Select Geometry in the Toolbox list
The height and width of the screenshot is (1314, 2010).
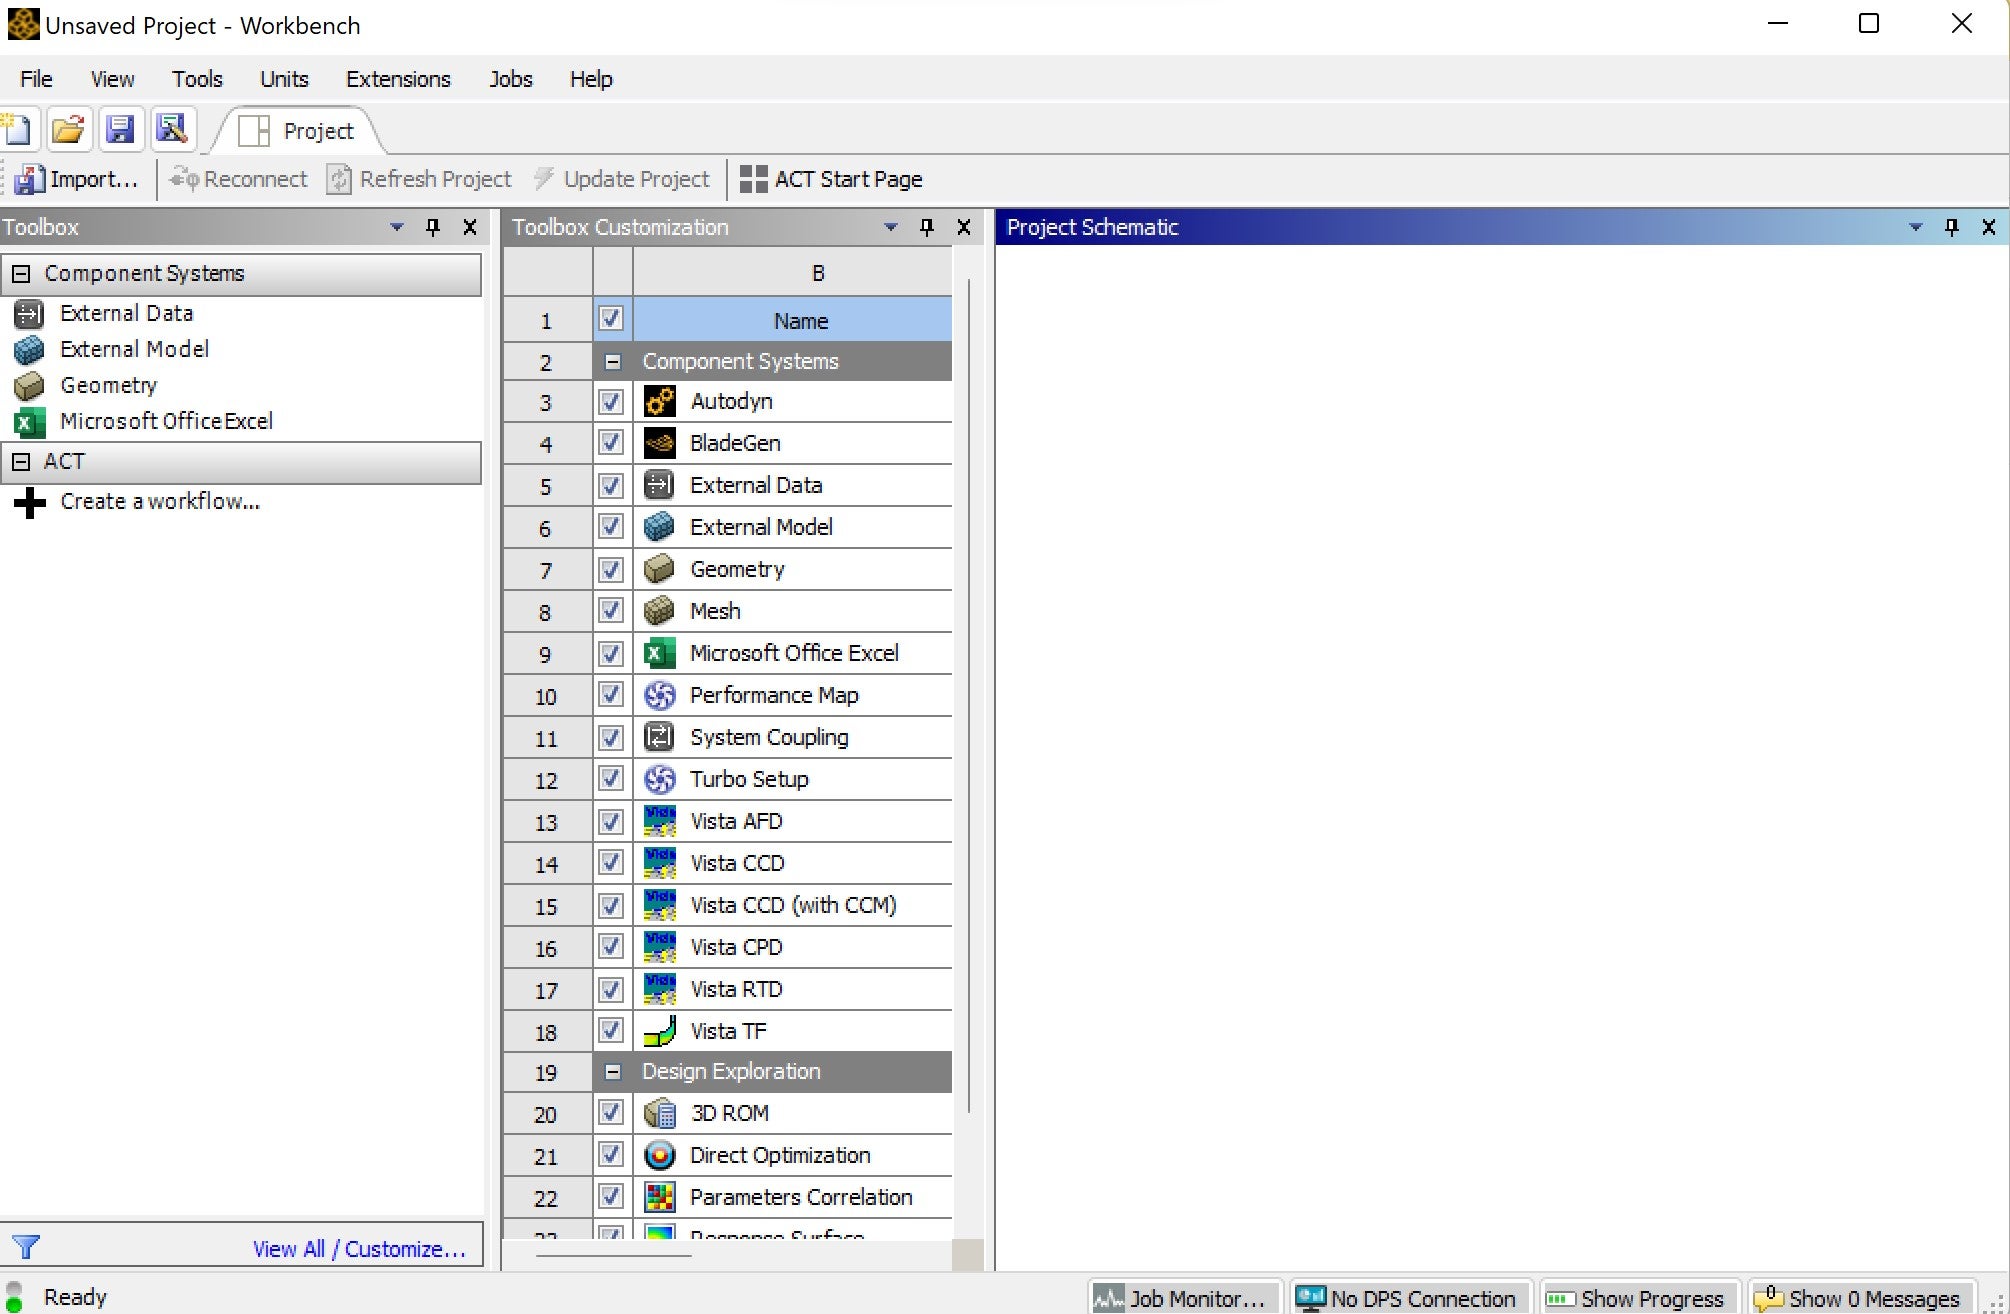point(108,385)
